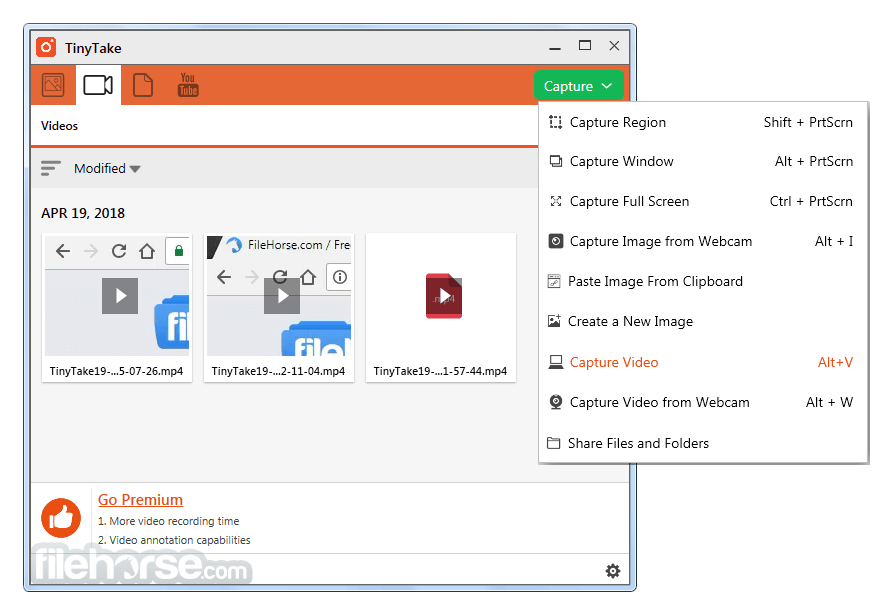This screenshot has width=888, height=615.
Task: Click the Videos section heading
Action: (59, 126)
